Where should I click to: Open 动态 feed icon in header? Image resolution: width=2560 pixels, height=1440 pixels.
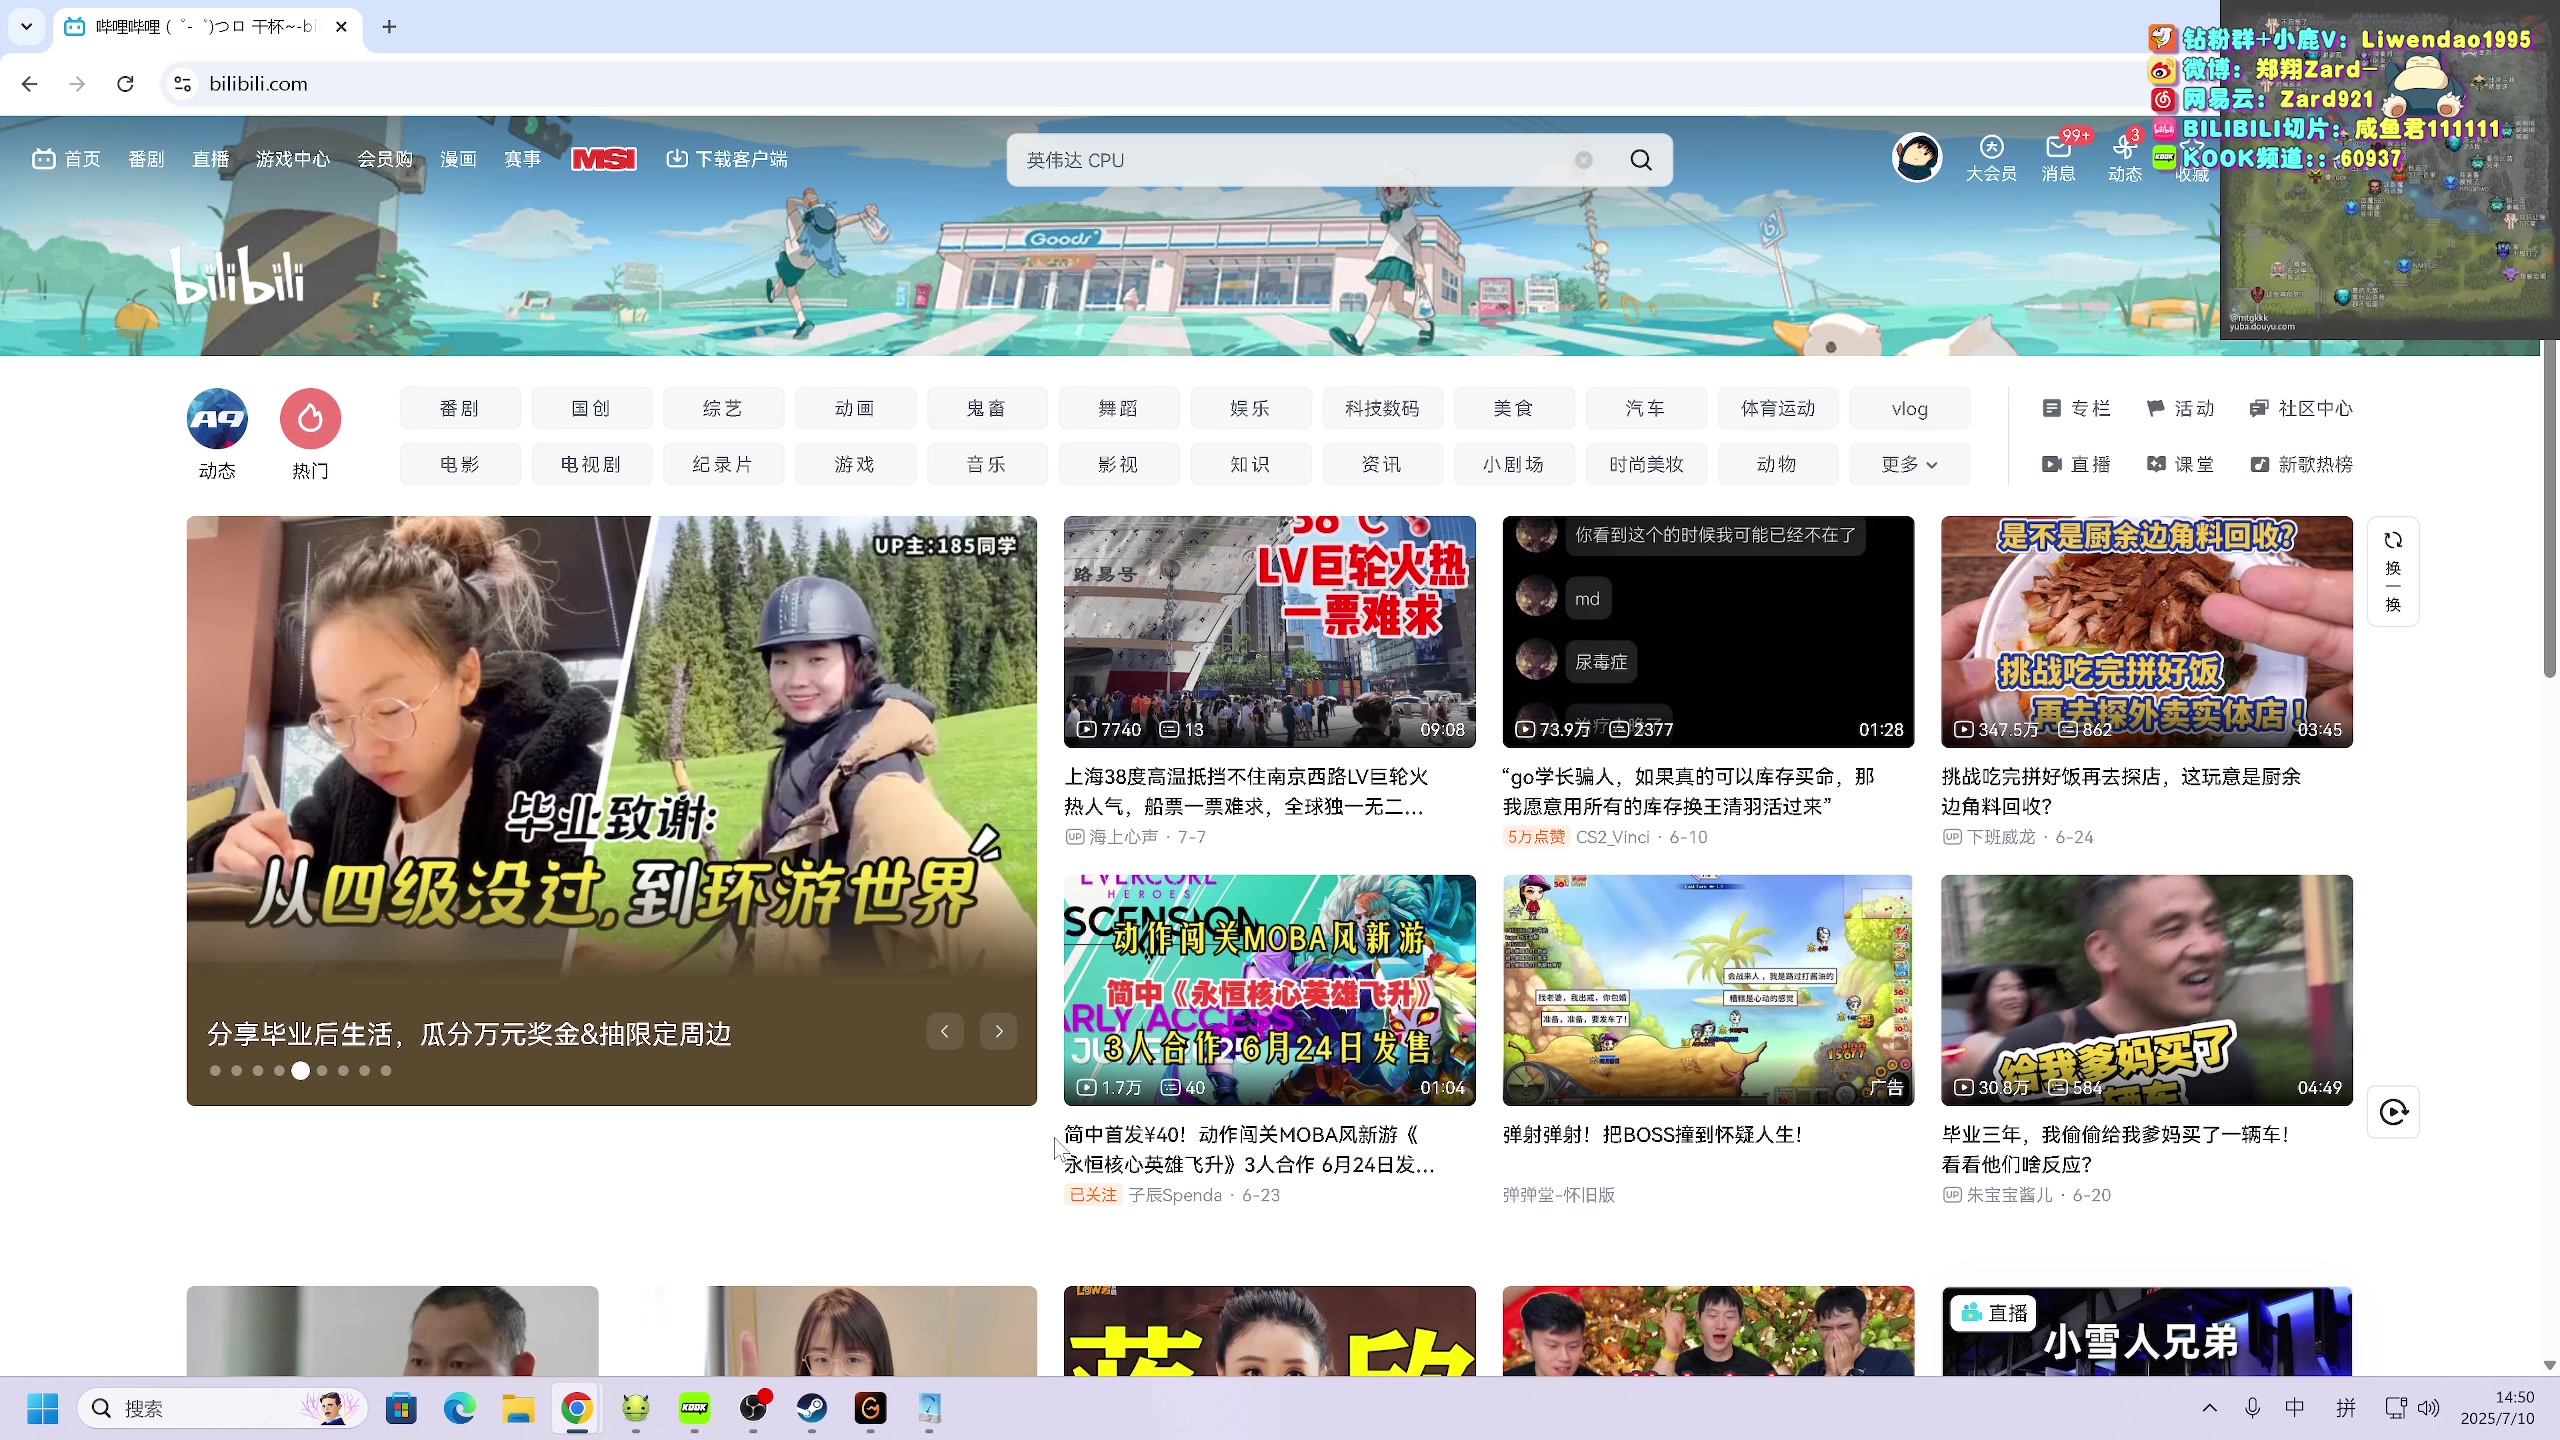pyautogui.click(x=2125, y=159)
